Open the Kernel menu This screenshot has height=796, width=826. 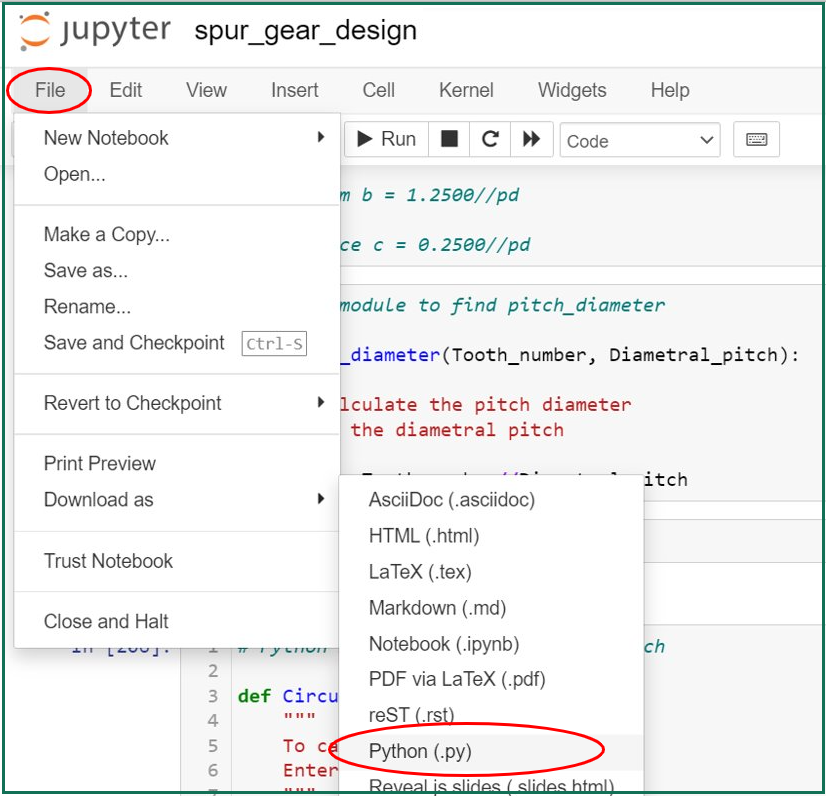click(x=466, y=90)
